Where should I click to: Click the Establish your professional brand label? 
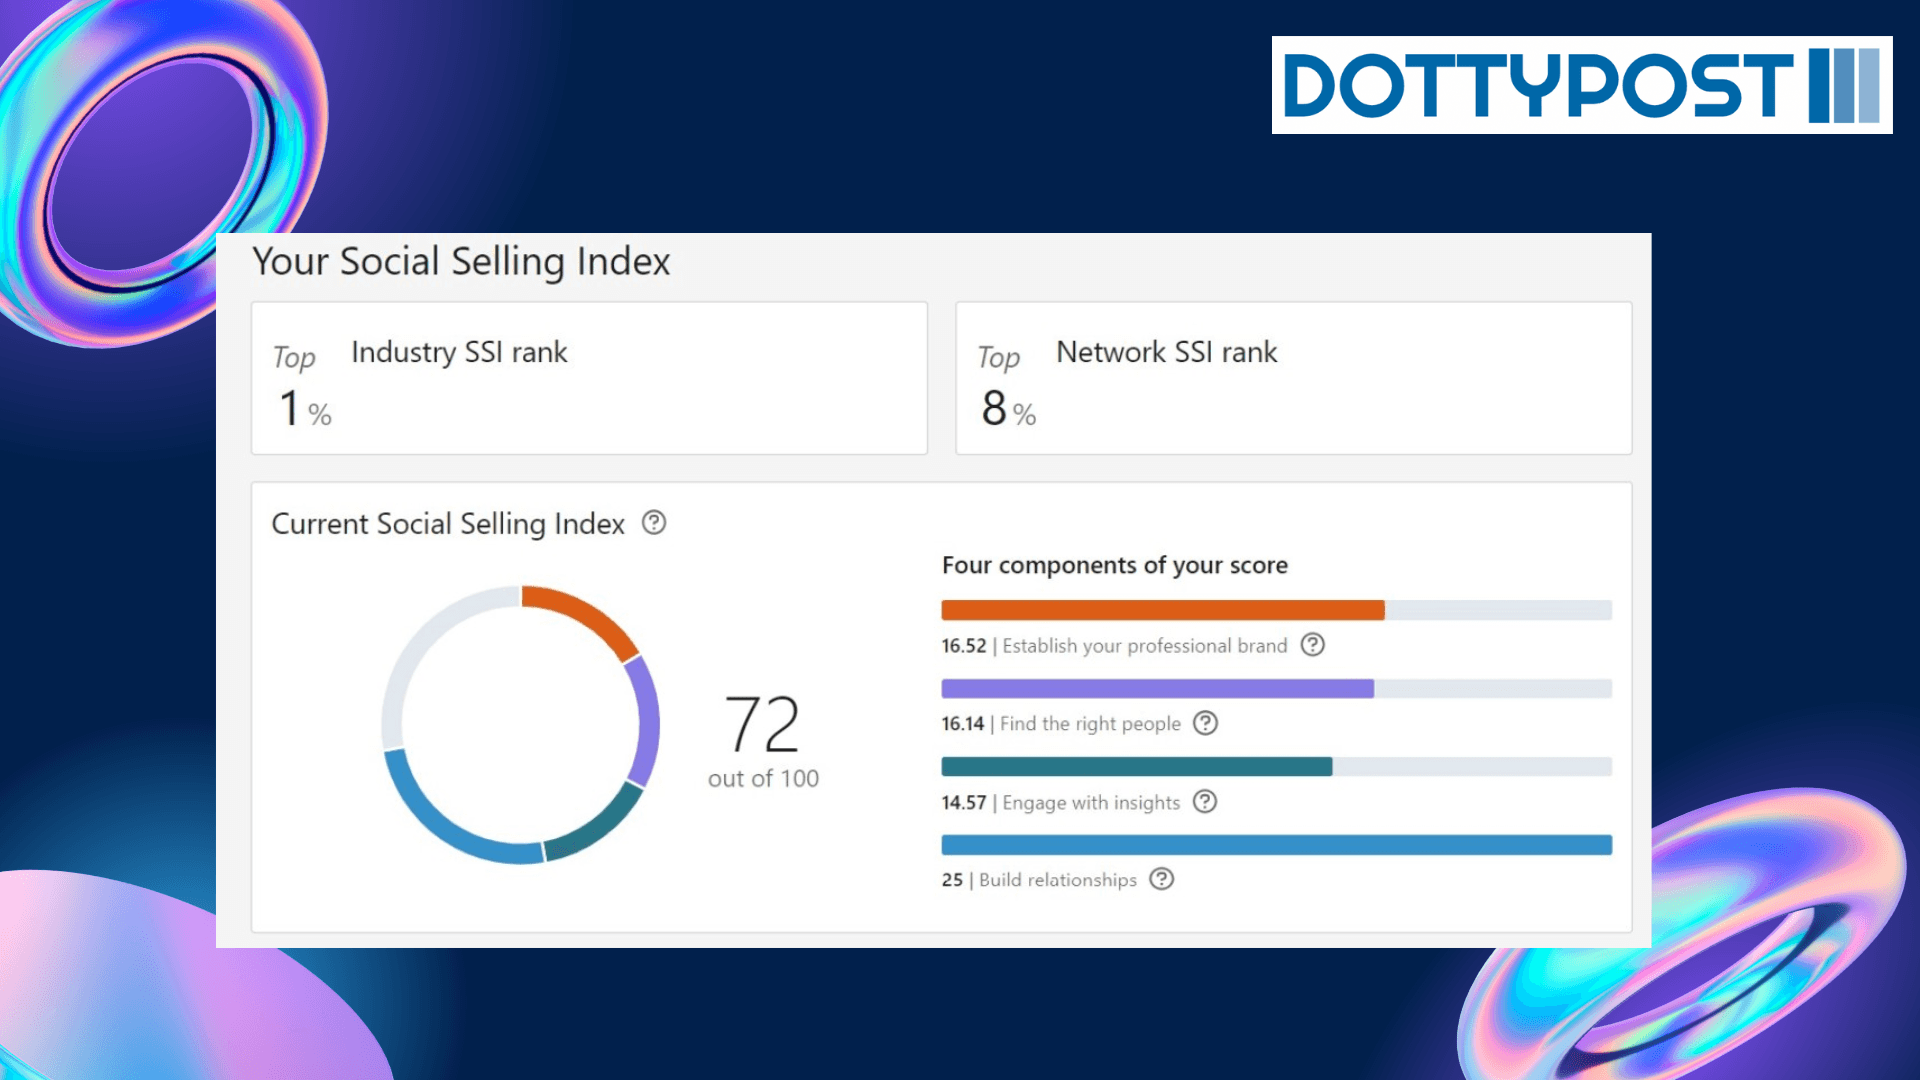(x=1144, y=646)
